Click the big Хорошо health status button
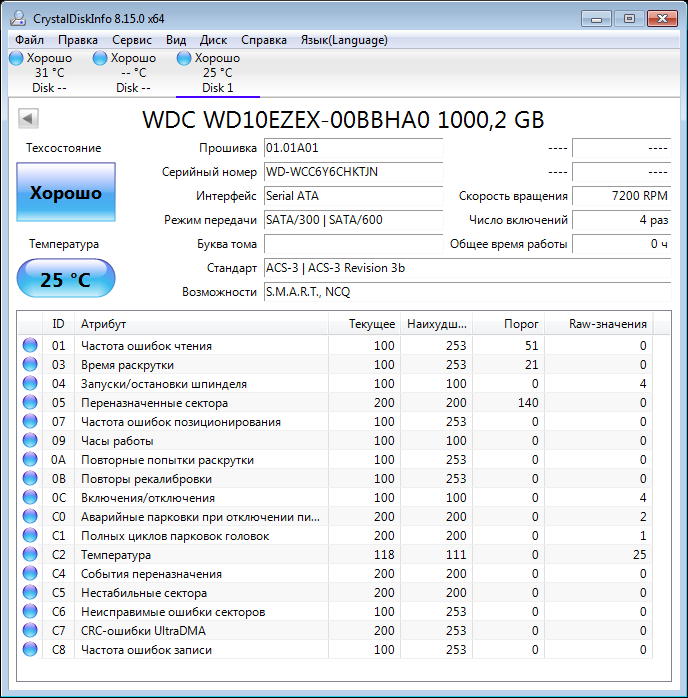 [66, 192]
